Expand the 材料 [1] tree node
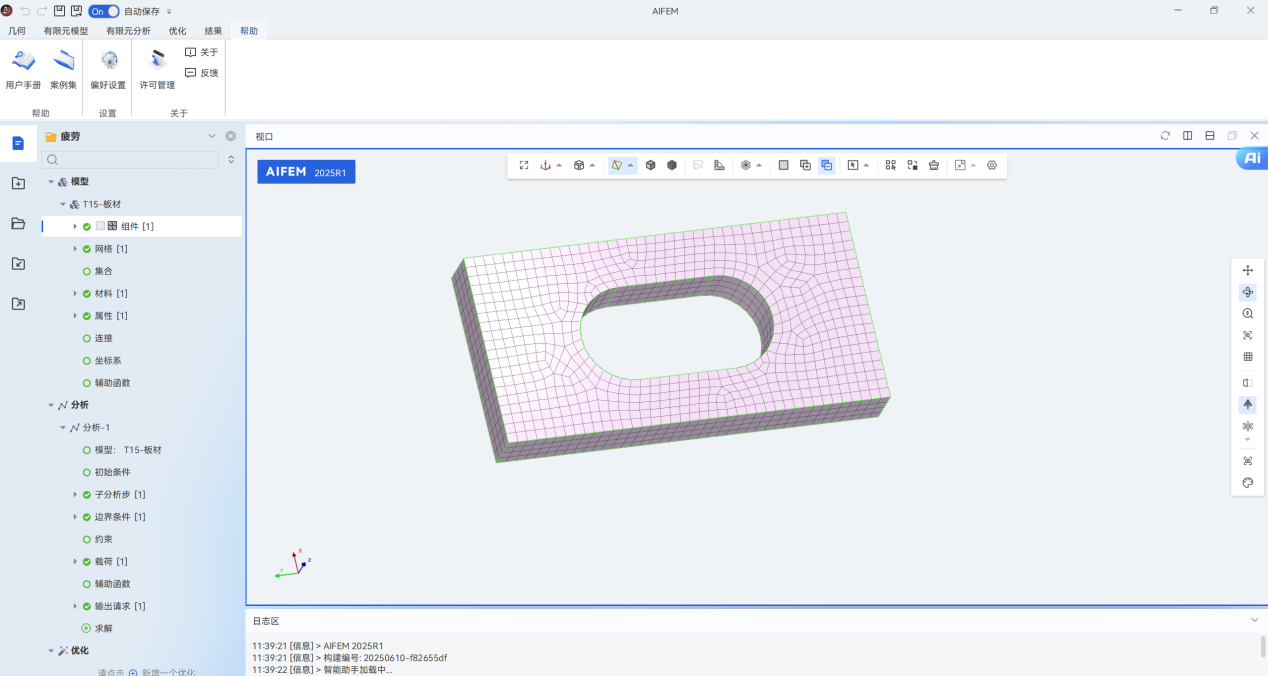Screen dimensions: 1268x676 tap(75, 293)
